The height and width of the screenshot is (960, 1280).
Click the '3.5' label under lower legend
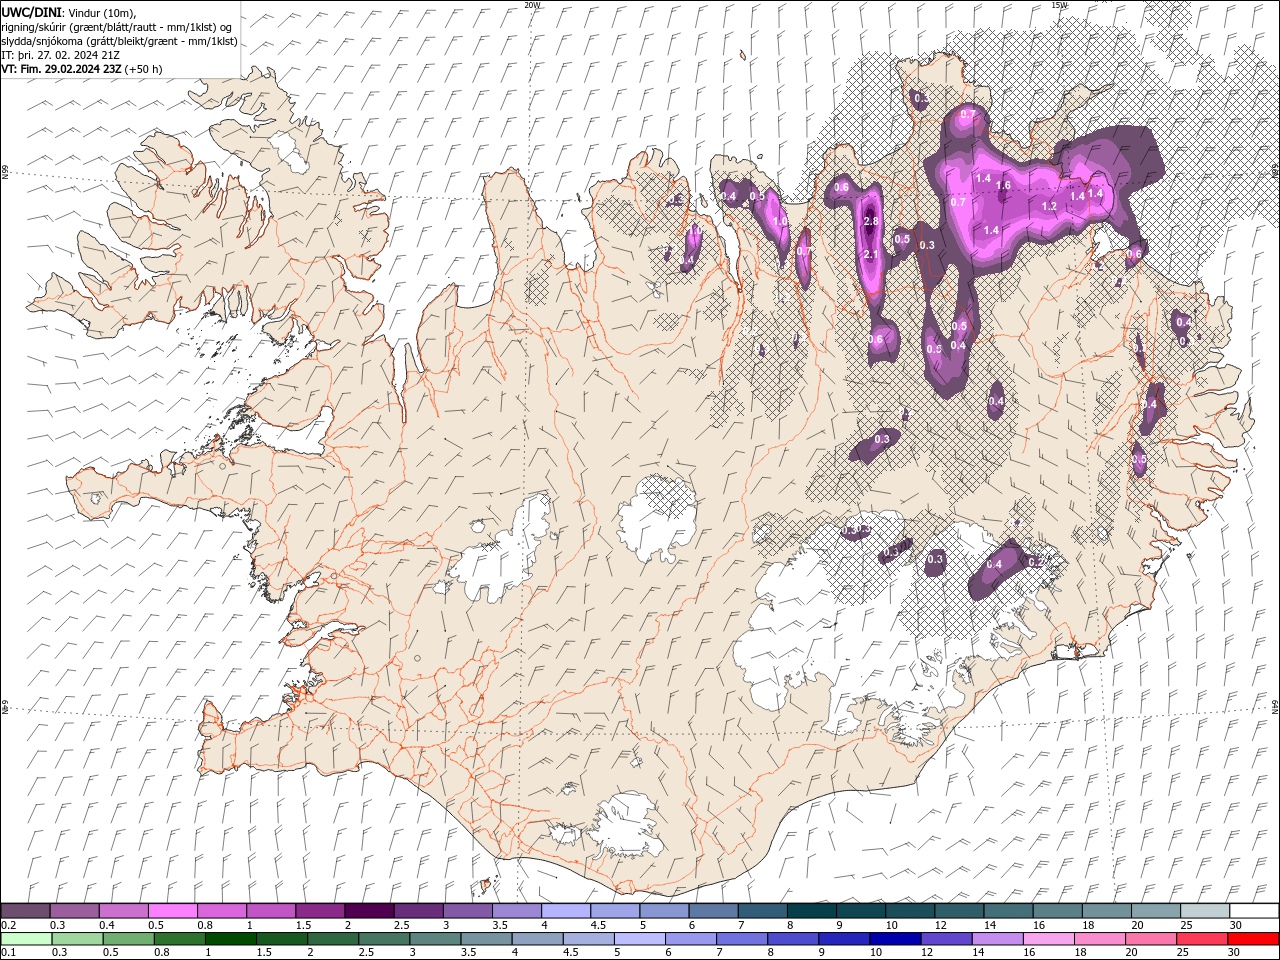[x=468, y=953]
